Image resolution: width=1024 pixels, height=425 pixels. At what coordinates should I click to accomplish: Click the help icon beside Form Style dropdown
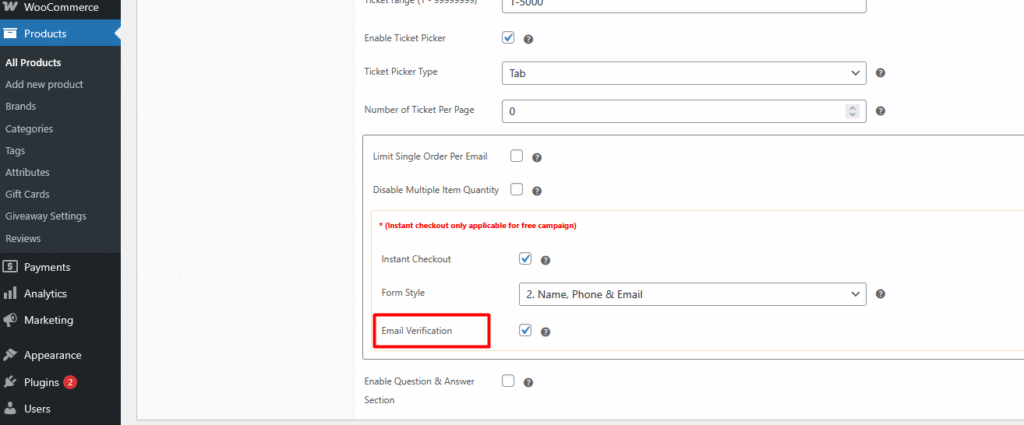click(881, 294)
